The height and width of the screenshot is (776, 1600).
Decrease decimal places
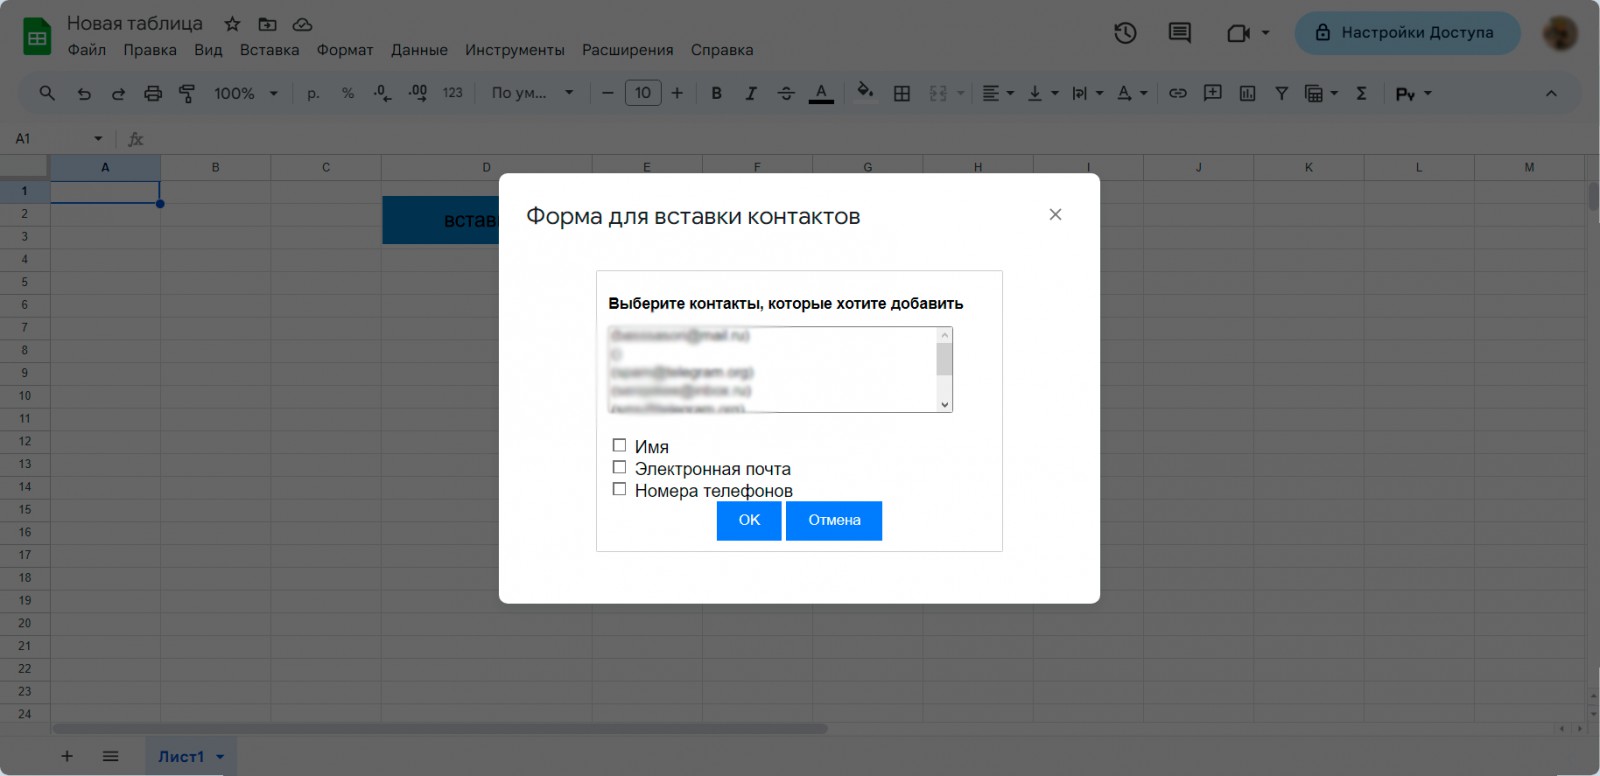click(382, 93)
